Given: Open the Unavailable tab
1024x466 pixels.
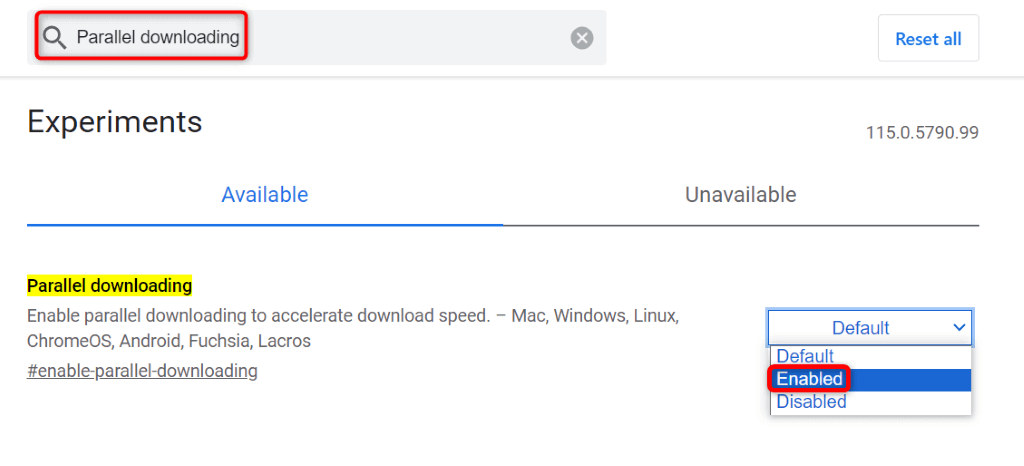Looking at the screenshot, I should click(740, 194).
